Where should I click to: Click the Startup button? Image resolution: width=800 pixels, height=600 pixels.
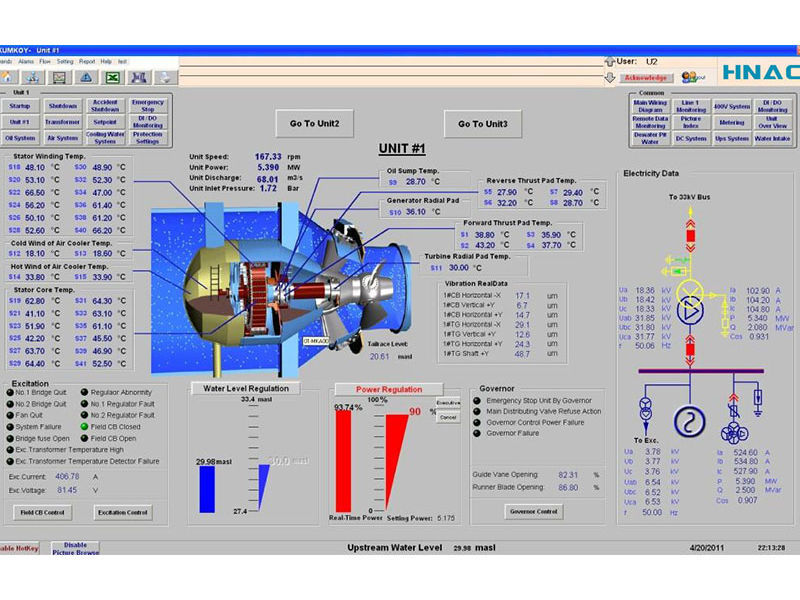pos(19,106)
